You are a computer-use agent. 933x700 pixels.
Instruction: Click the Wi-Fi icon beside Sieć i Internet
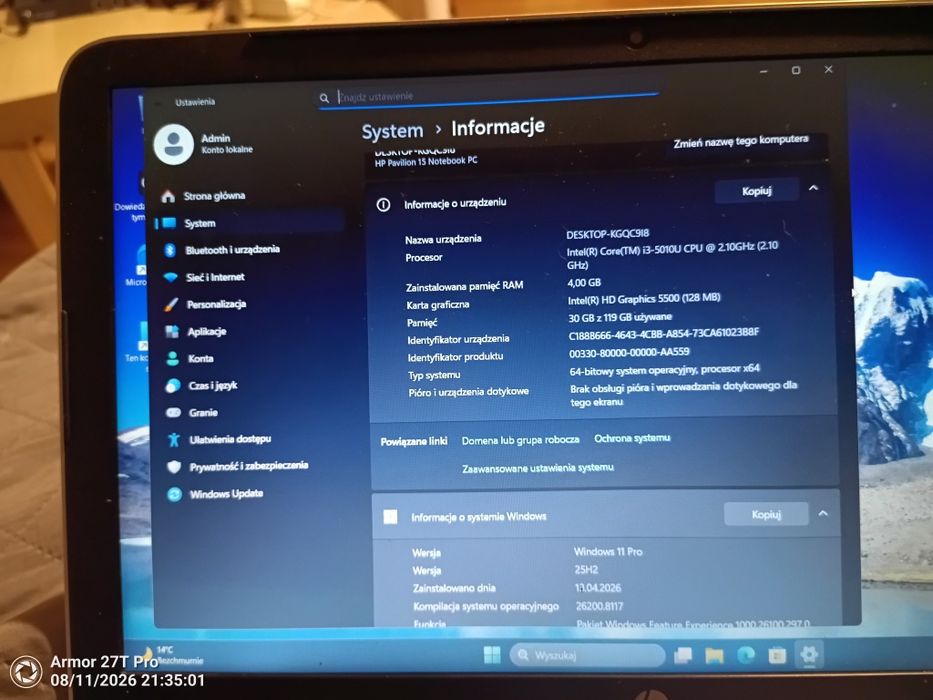click(x=171, y=277)
